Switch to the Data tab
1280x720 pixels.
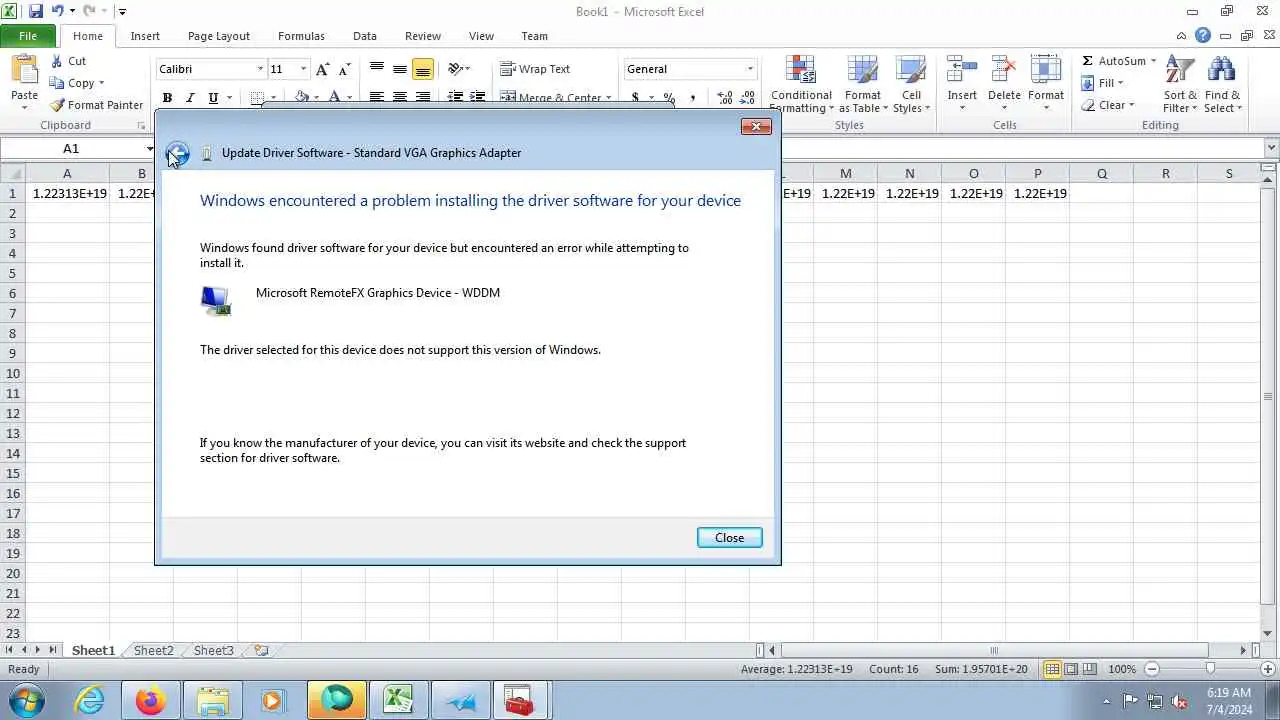point(365,36)
